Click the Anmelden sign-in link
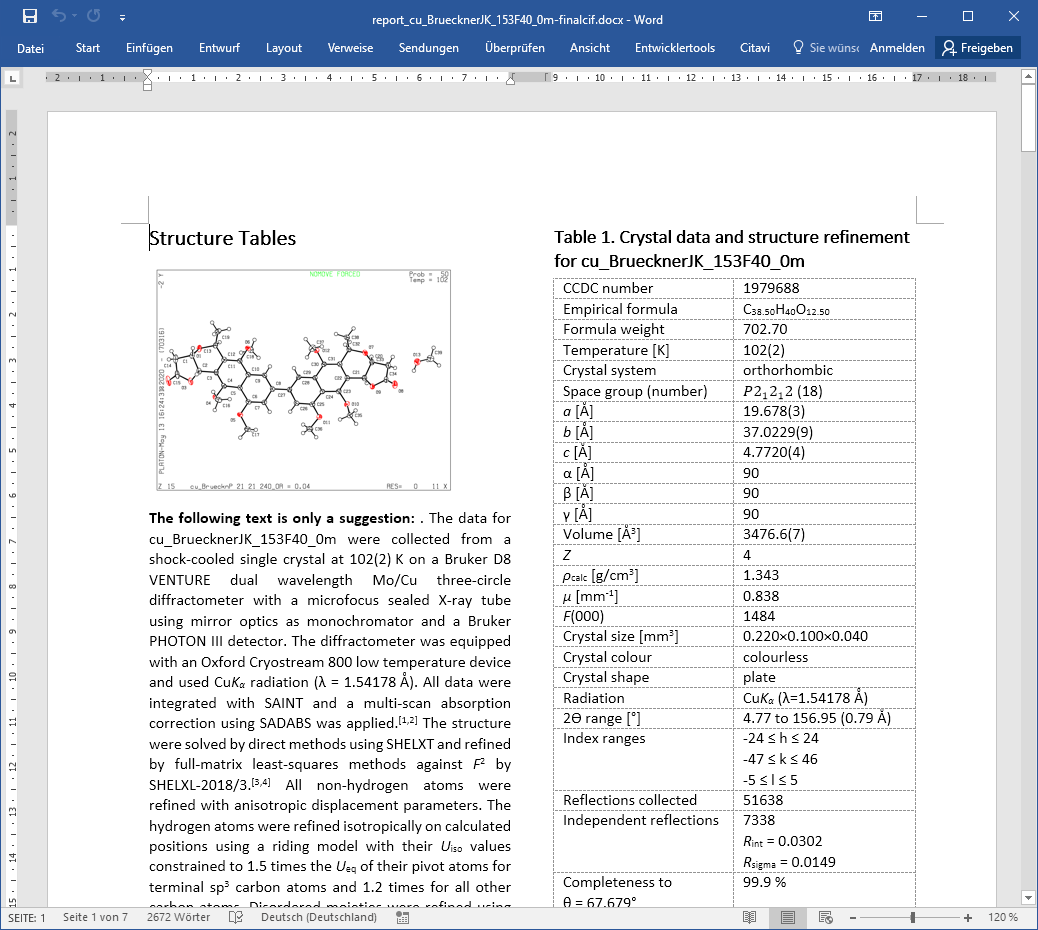Viewport: 1038px width, 930px height. pyautogui.click(x=896, y=48)
